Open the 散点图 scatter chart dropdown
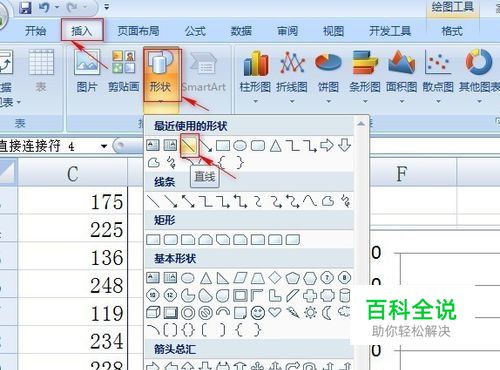The width and height of the screenshot is (500, 370). click(438, 76)
